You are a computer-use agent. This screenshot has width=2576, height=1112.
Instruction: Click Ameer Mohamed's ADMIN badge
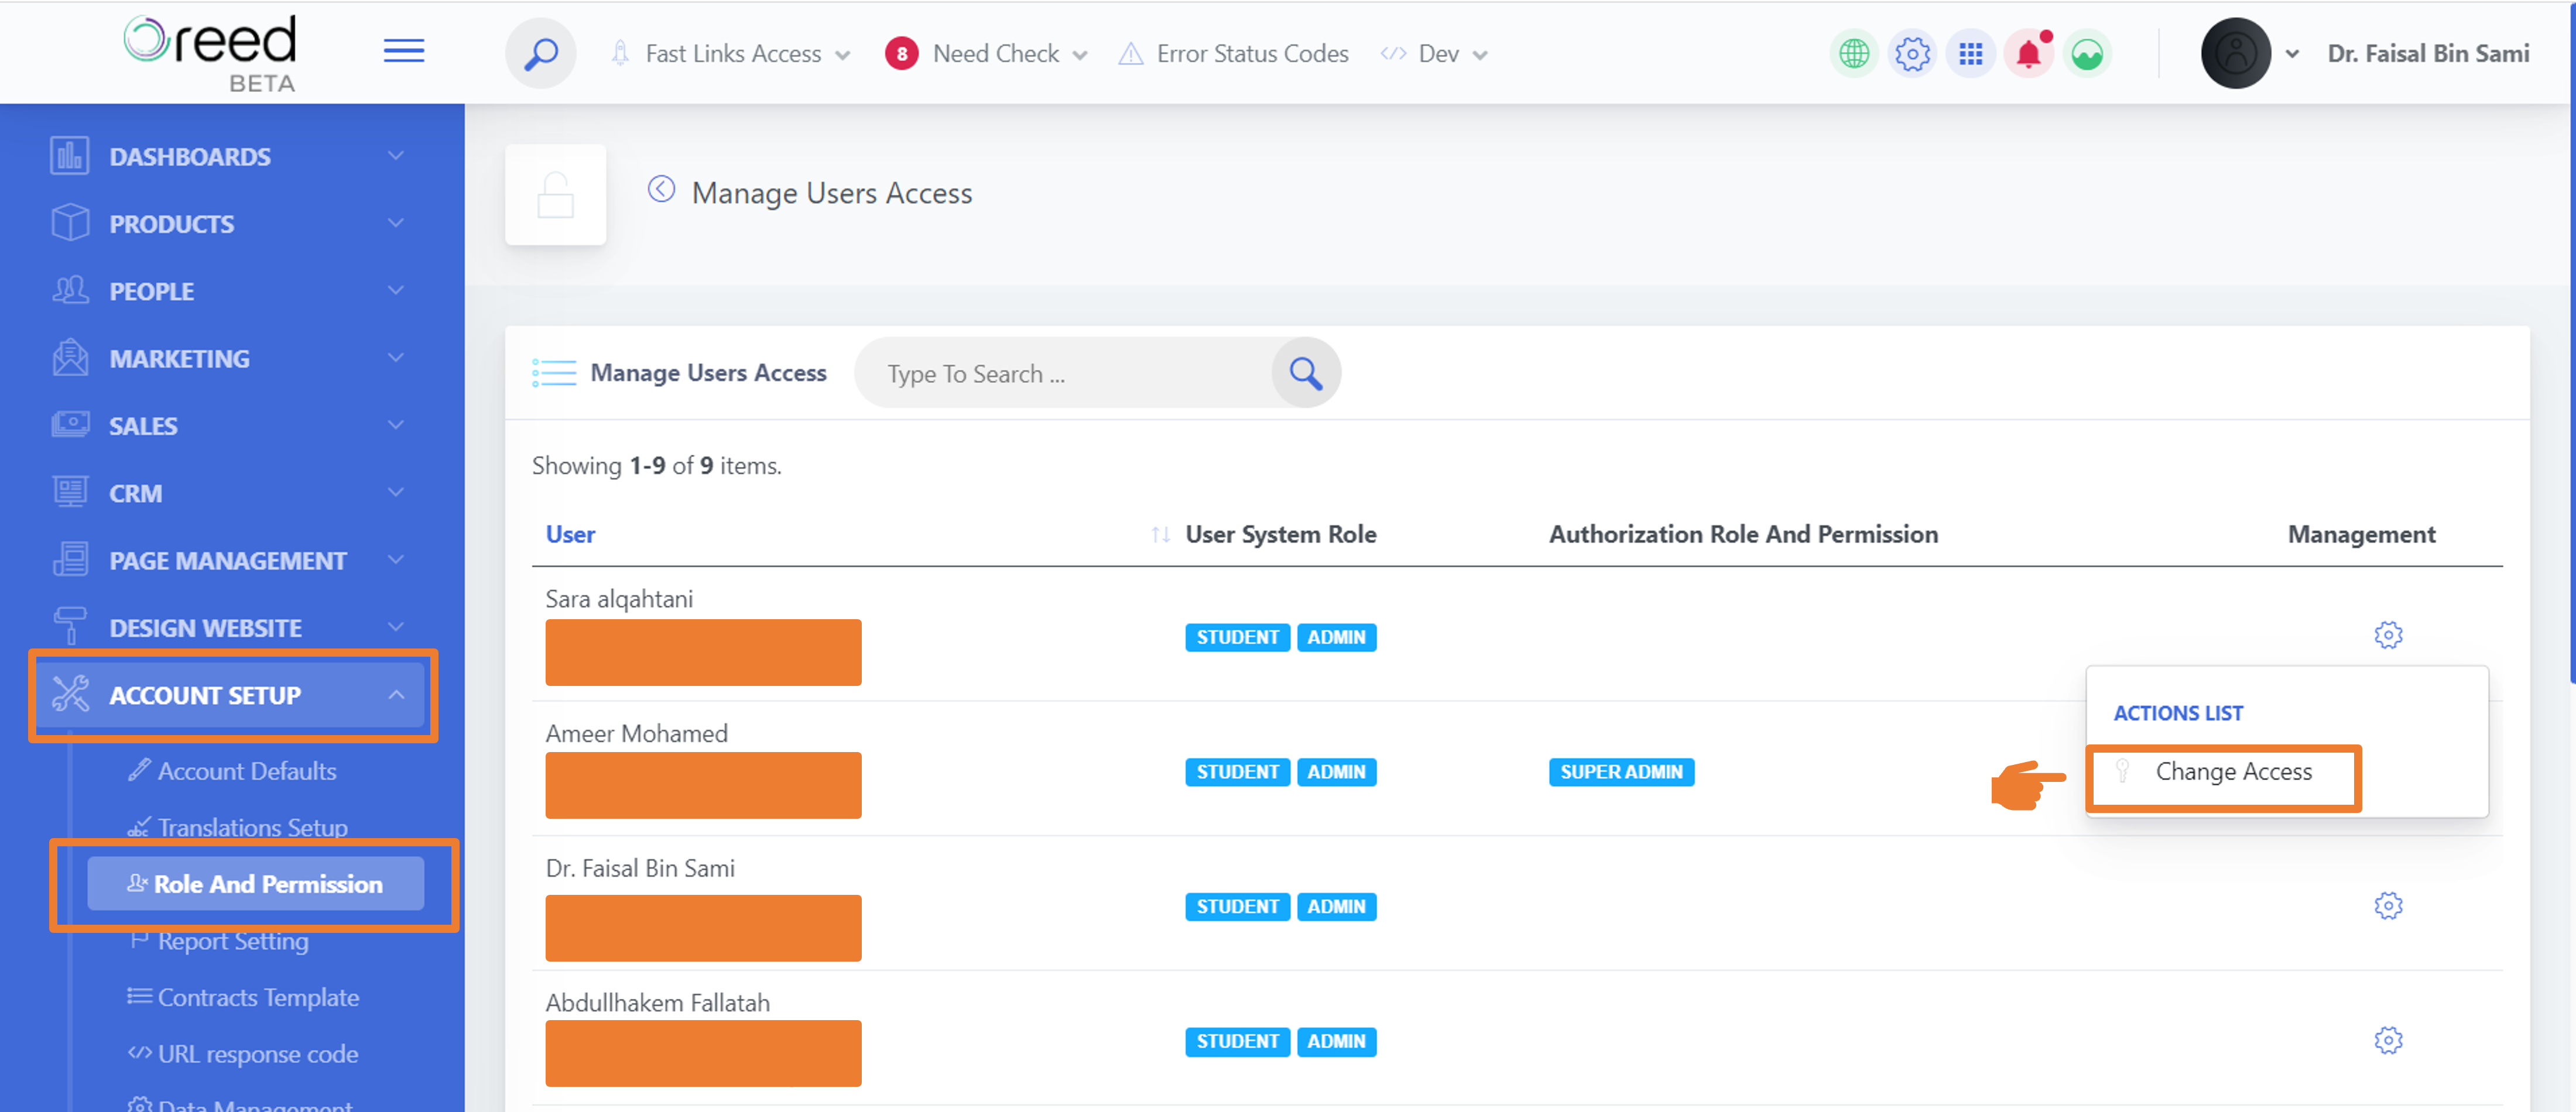pyautogui.click(x=1336, y=772)
